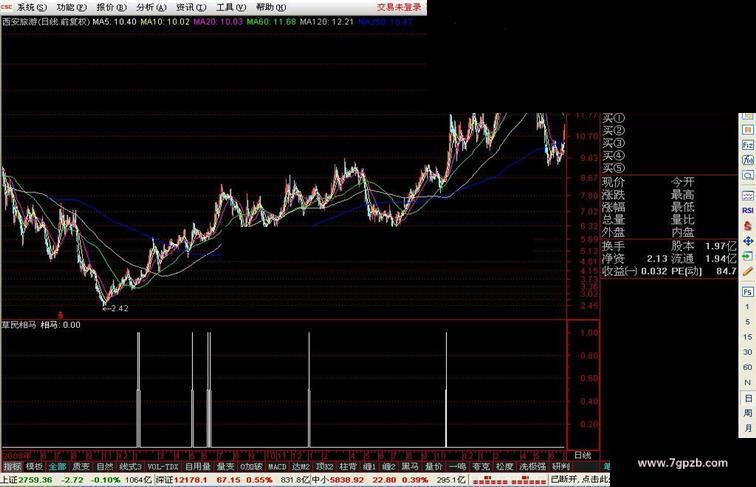Select the 缠1 indicator tab
The height and width of the screenshot is (487, 756).
tap(369, 466)
